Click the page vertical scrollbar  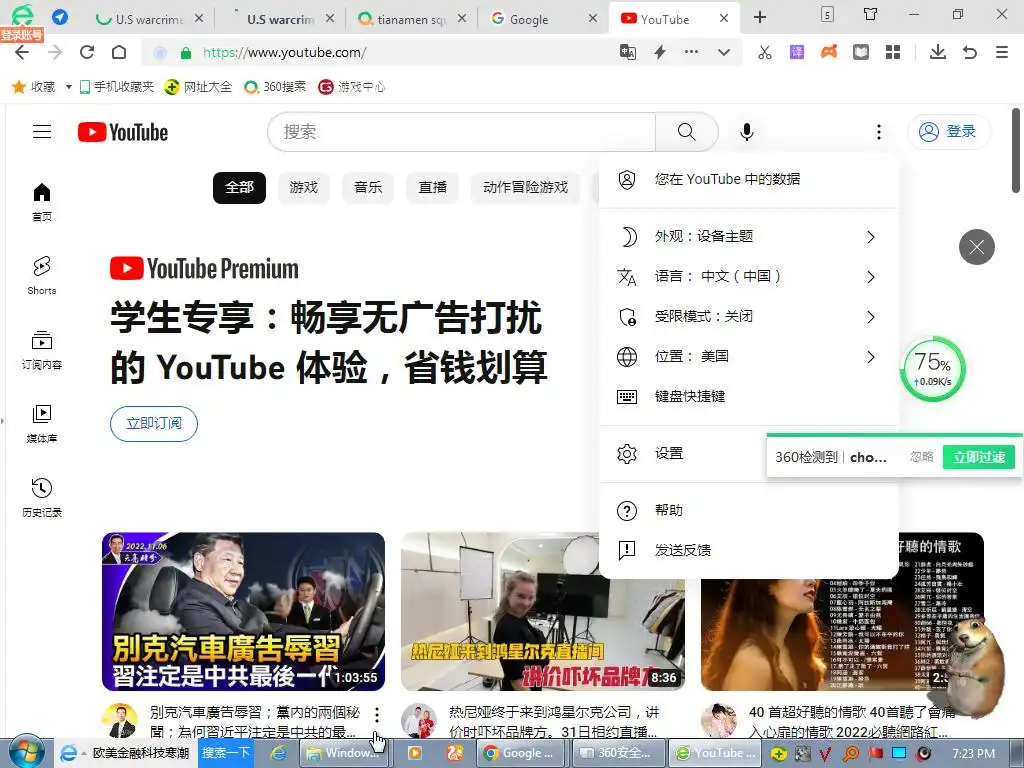[x=1016, y=150]
